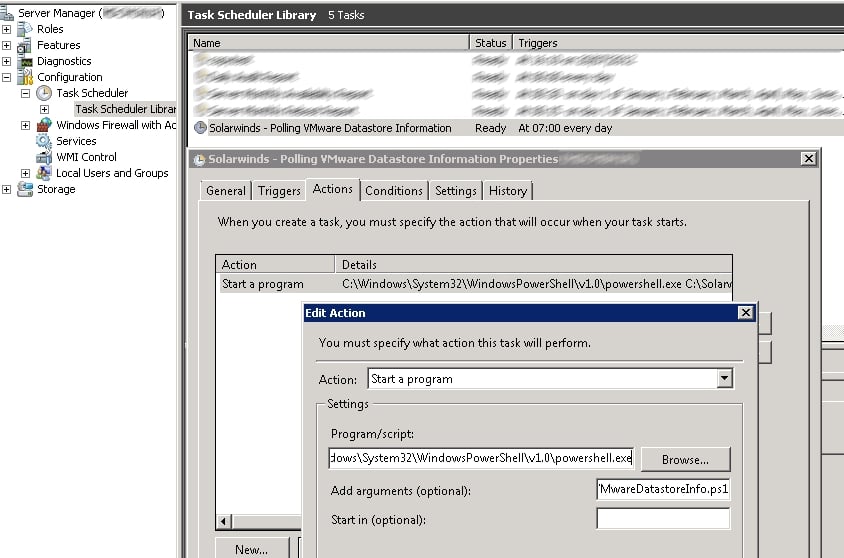Sort tasks by the Name column header

click(x=329, y=43)
